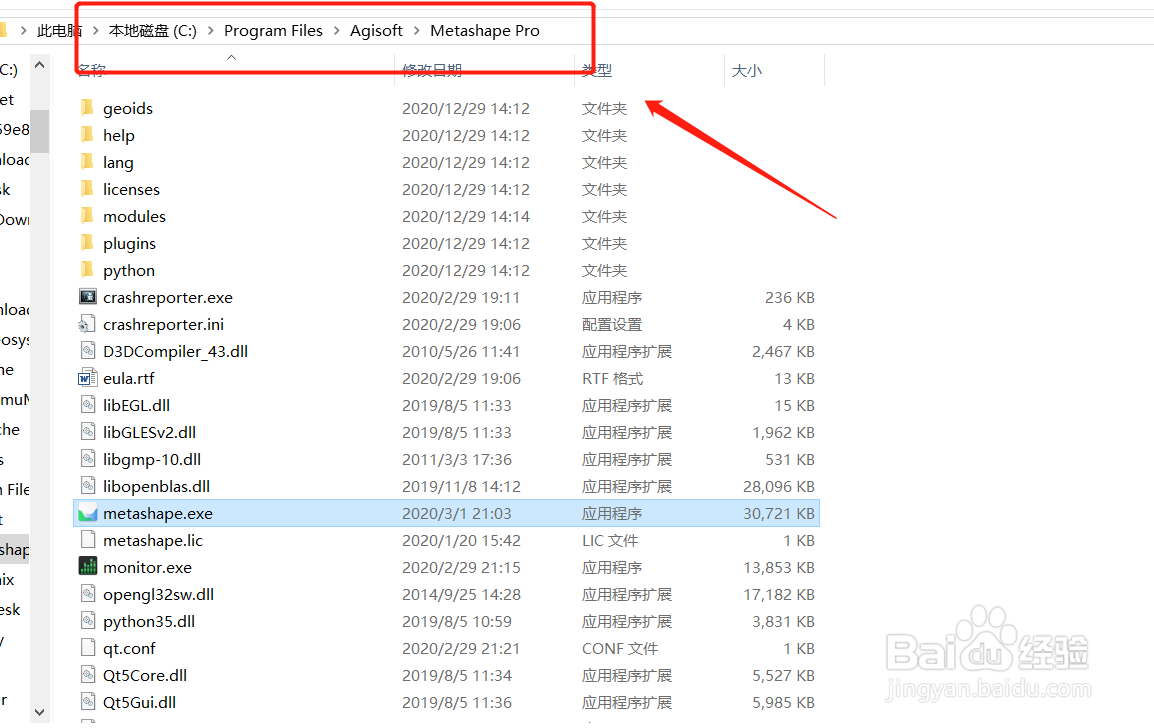Select the opengl32sw.dll file name
Image resolution: width=1154 pixels, height=728 pixels.
point(158,595)
